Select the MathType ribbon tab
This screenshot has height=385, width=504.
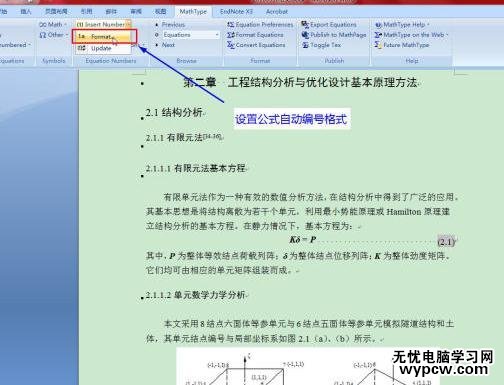pos(193,12)
